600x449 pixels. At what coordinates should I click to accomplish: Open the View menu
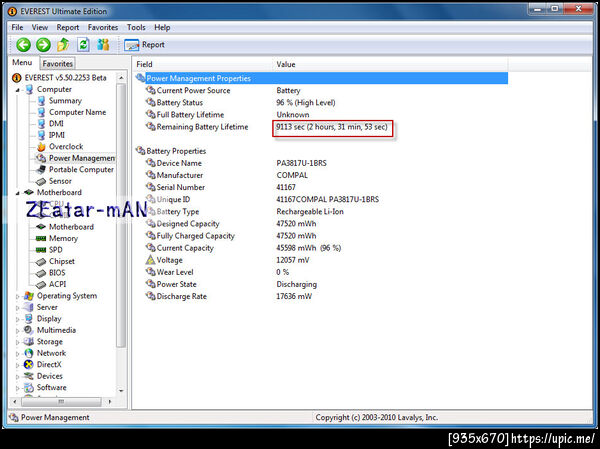40,28
